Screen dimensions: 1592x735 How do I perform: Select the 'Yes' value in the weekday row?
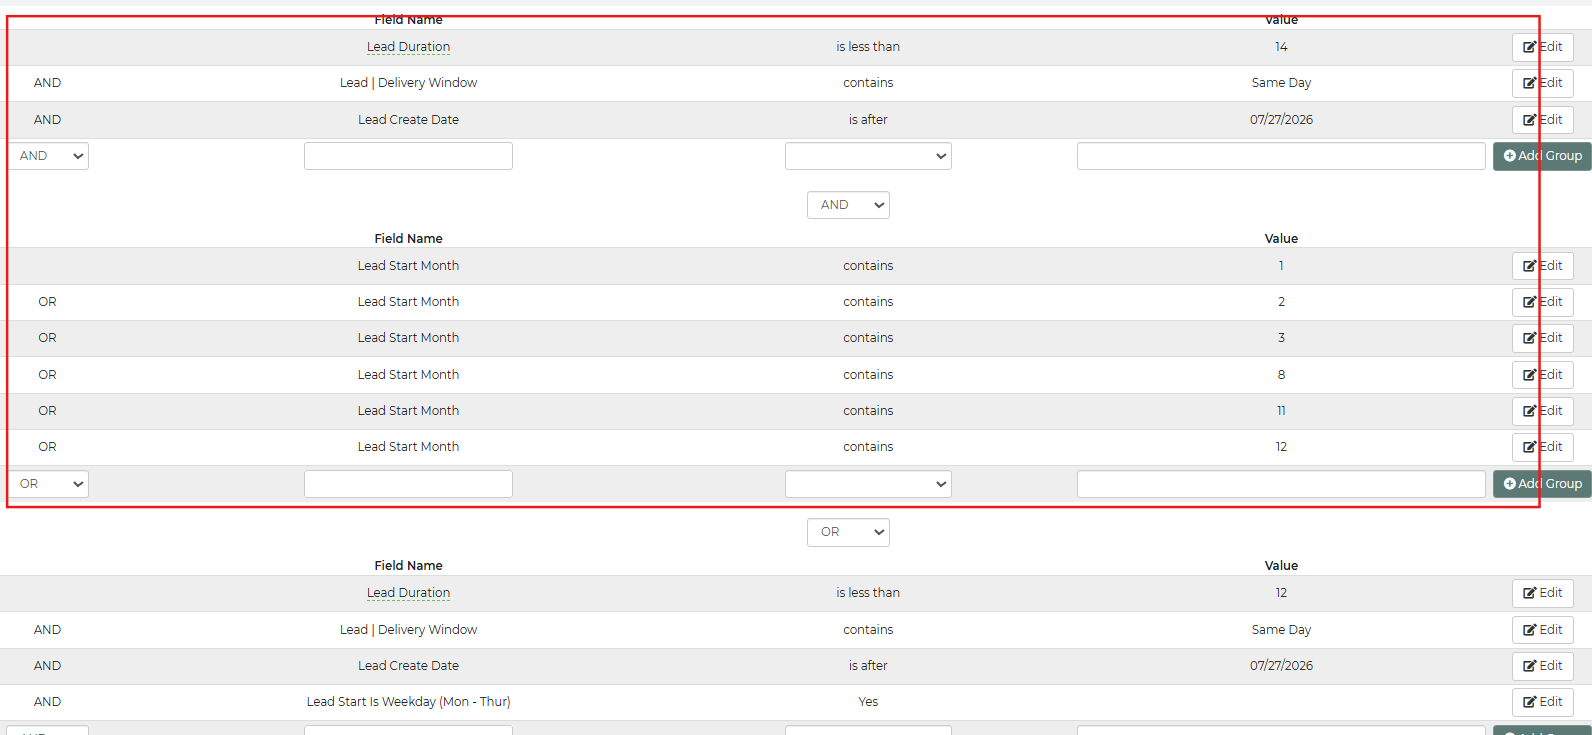(x=868, y=702)
